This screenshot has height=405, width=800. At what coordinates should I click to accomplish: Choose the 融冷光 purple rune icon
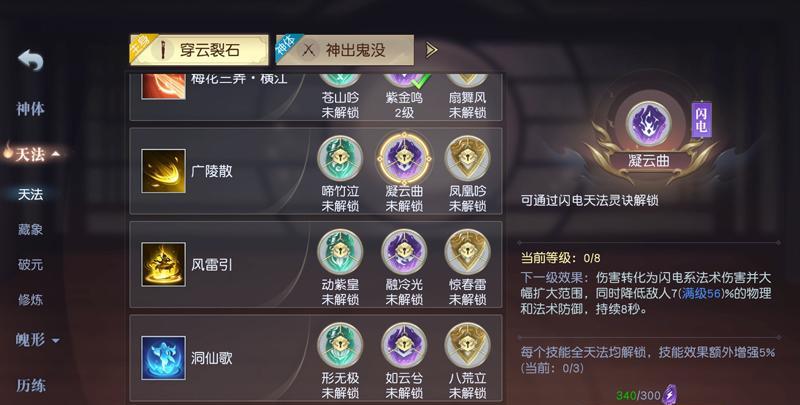(404, 252)
